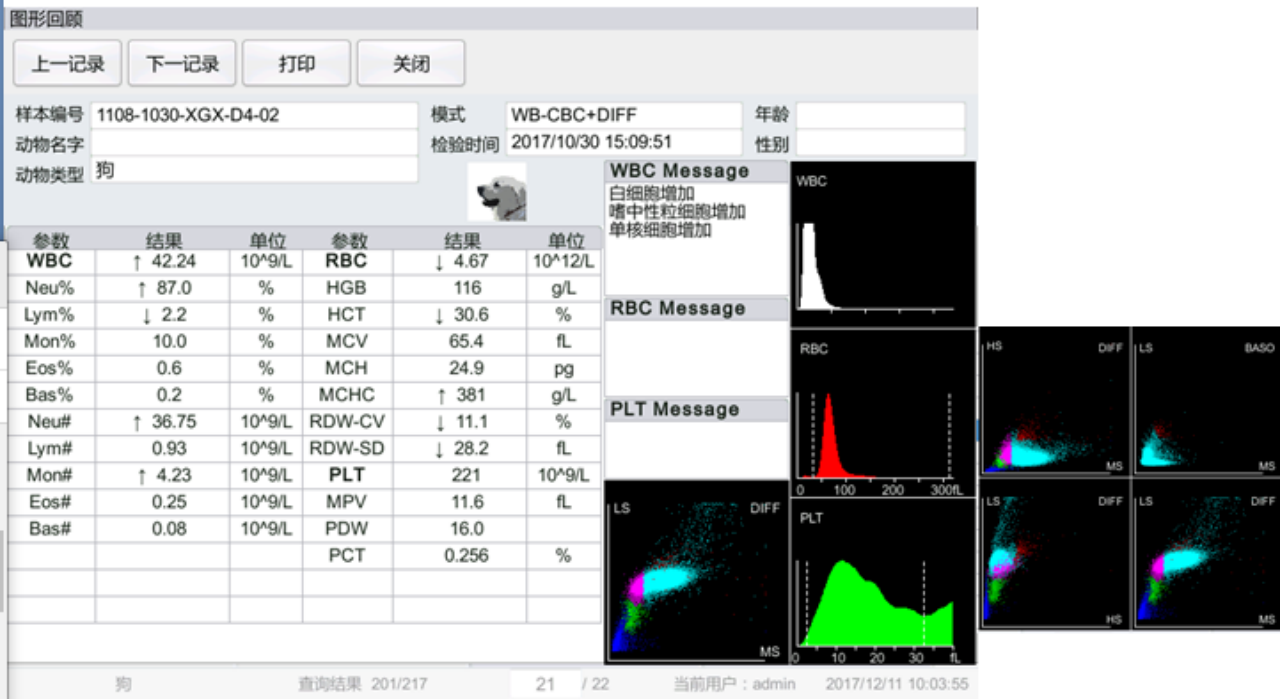The height and width of the screenshot is (699, 1280).
Task: Click the 上一记录 previous record button
Action: pos(67,64)
